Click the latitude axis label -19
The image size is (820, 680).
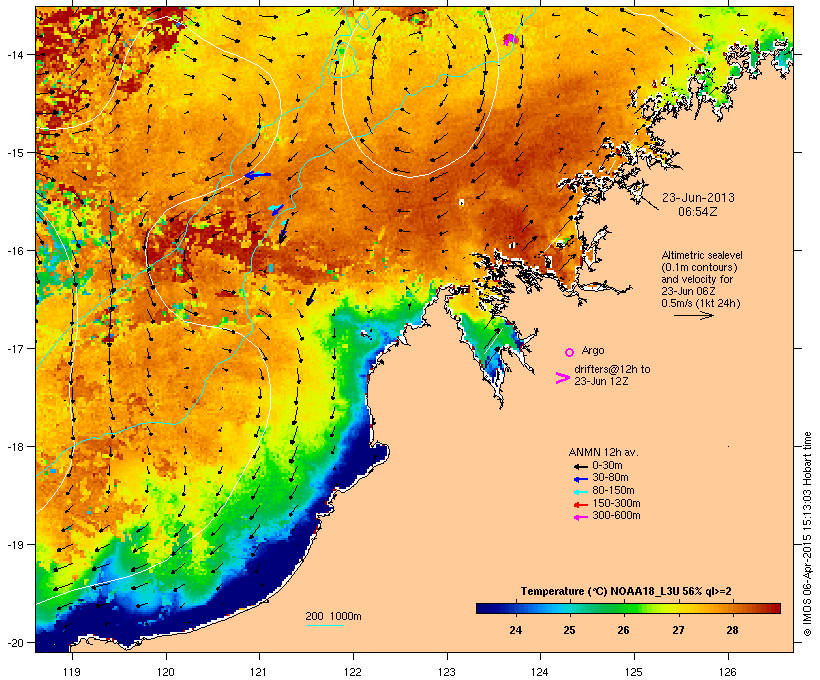click(x=14, y=545)
